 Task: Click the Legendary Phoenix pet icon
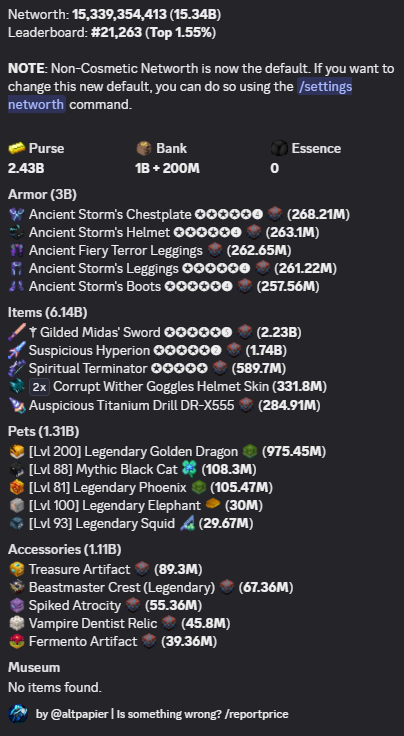(x=17, y=488)
